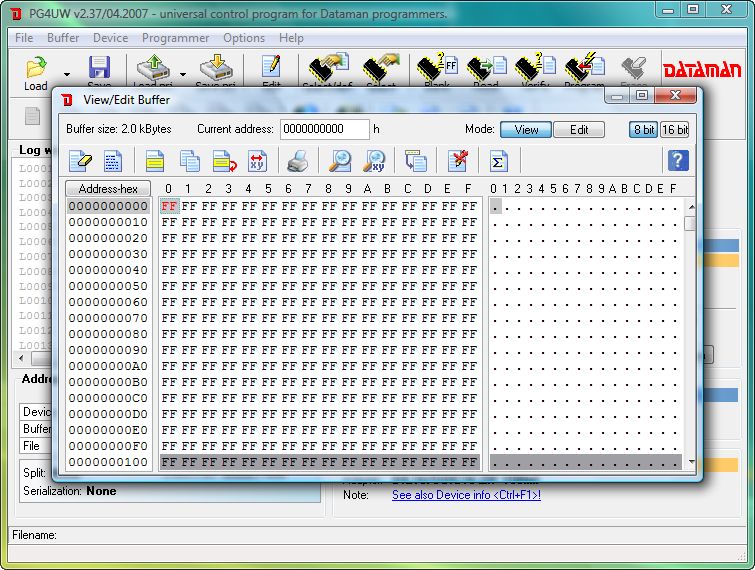The image size is (755, 570).
Task: Expand the Load prj dropdown arrow
Action: pos(182,73)
